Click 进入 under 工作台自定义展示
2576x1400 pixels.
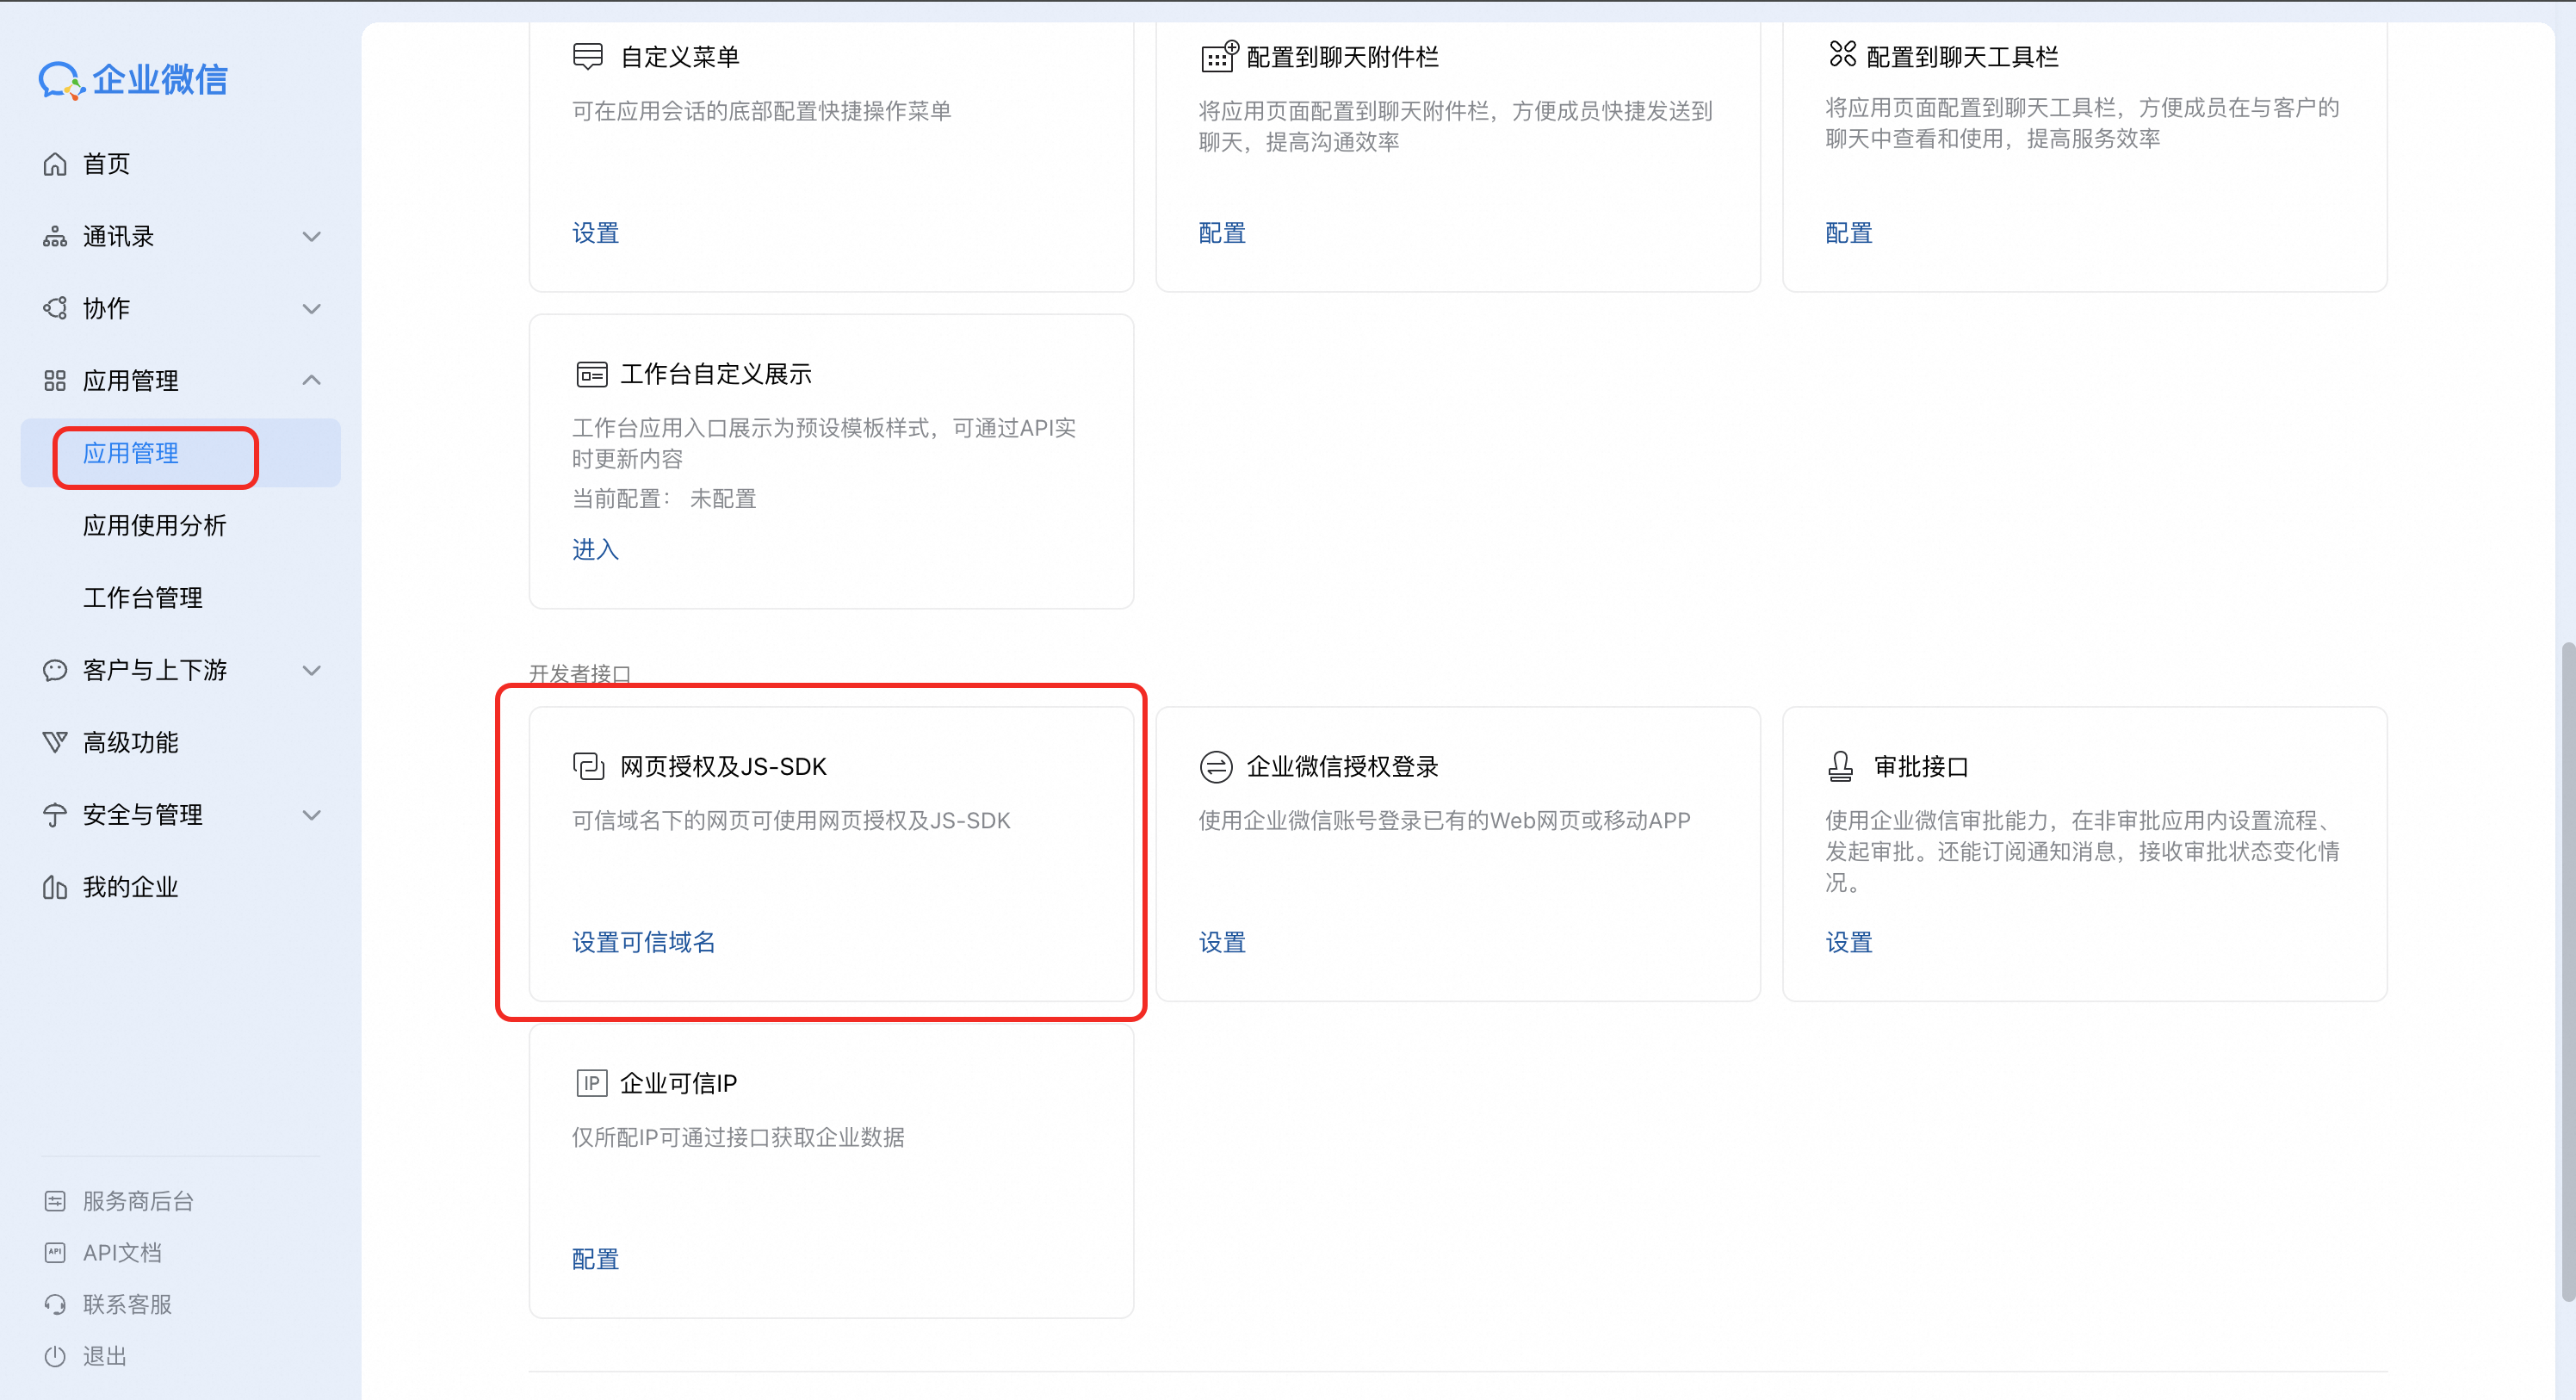coord(595,549)
